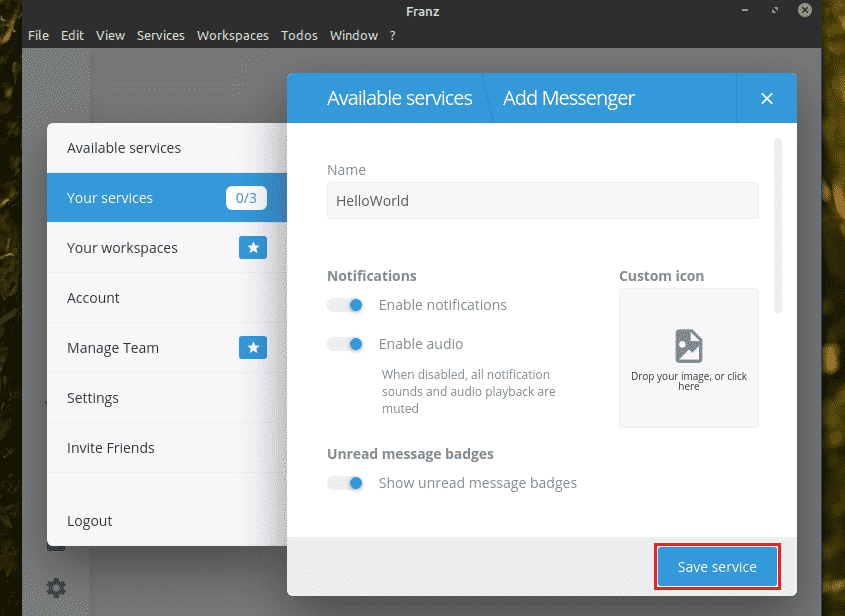Viewport: 845px width, 616px height.
Task: Open Account in the sidebar
Action: click(93, 298)
